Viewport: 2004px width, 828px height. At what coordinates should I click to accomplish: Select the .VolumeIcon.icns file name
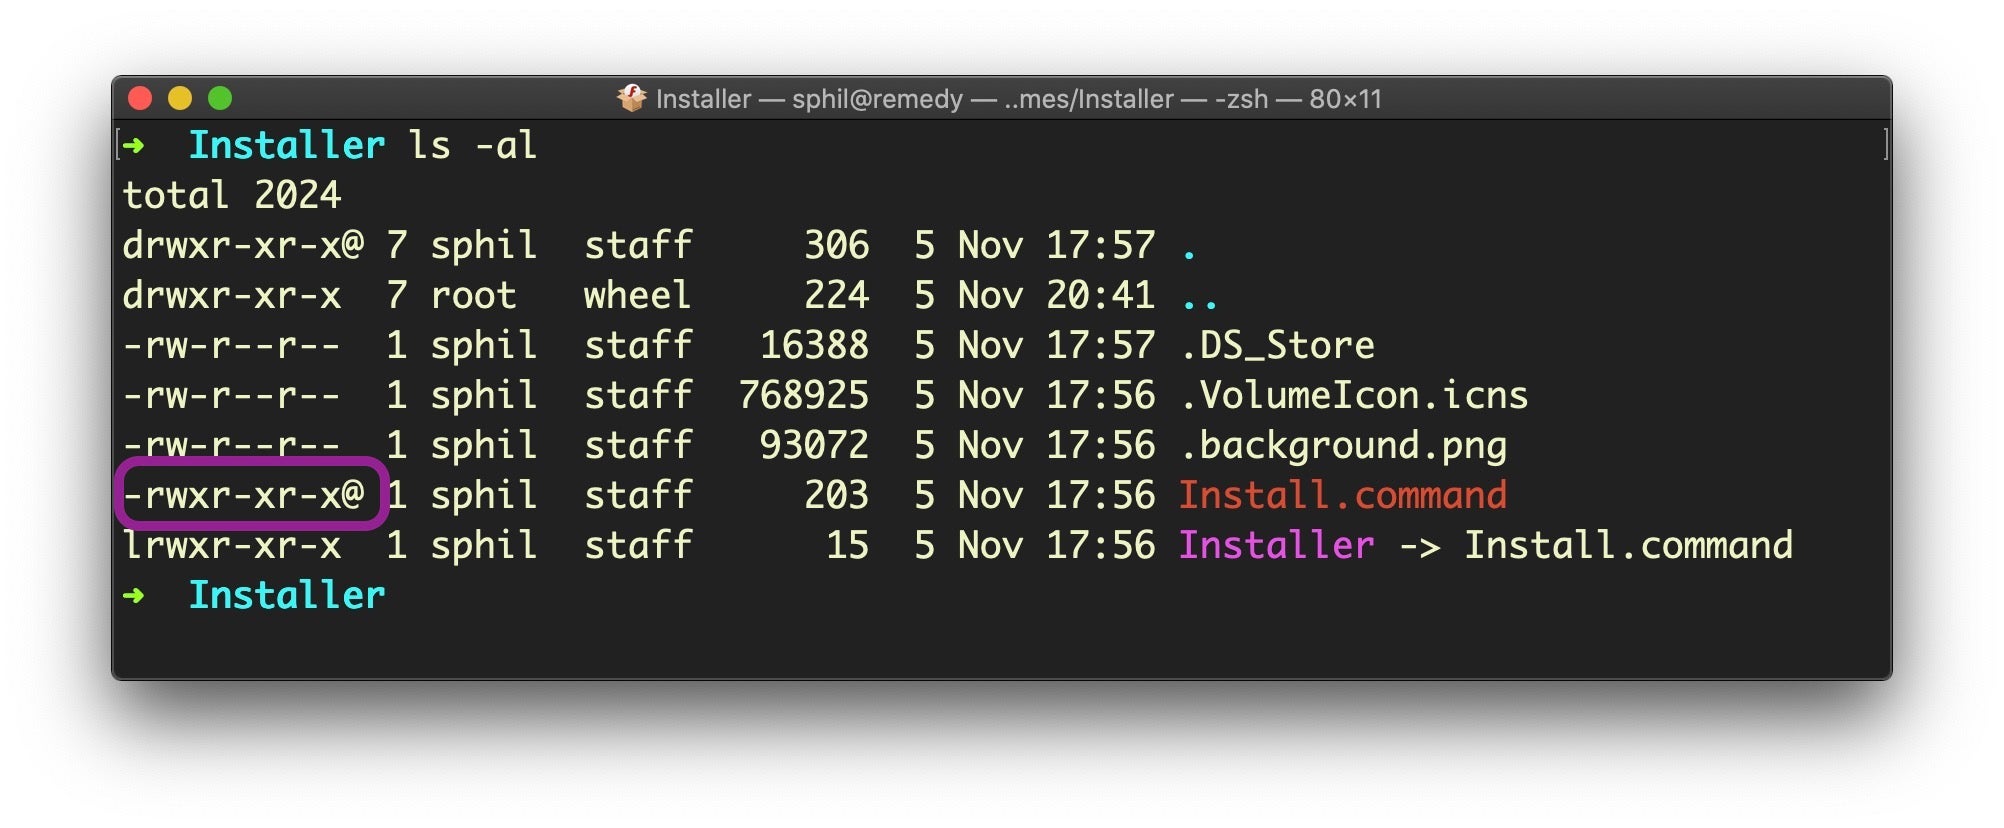pos(1353,395)
